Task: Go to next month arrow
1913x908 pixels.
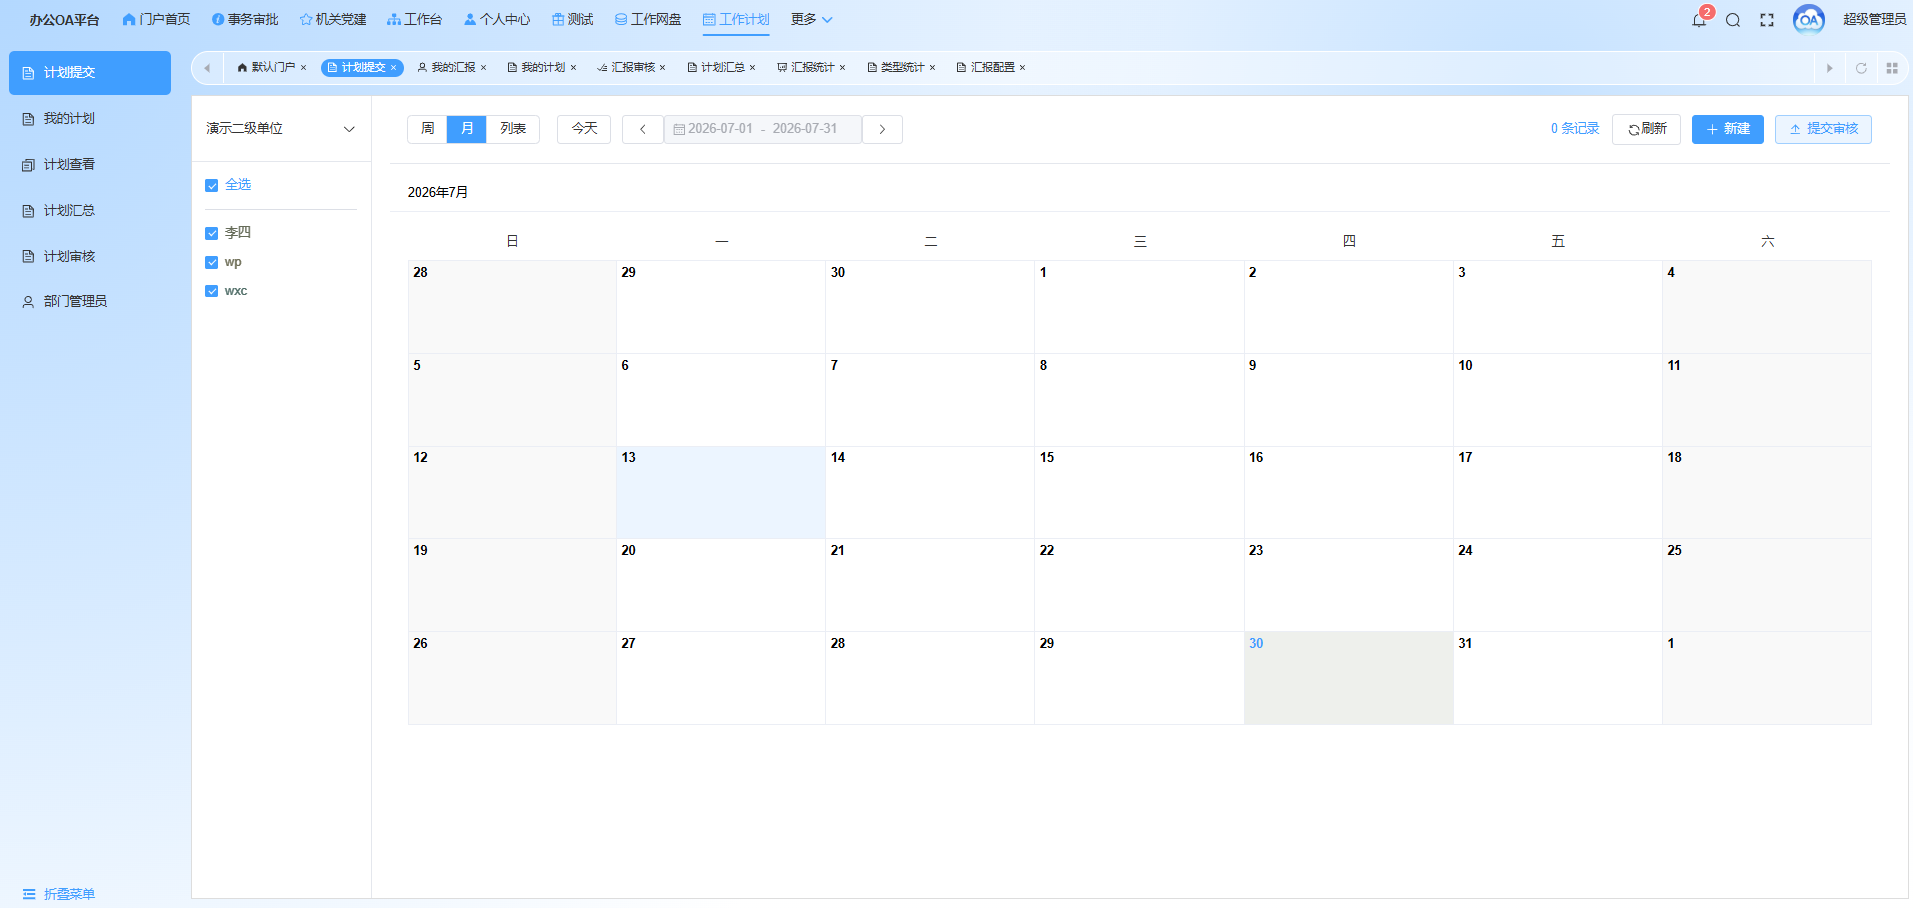Action: (882, 129)
